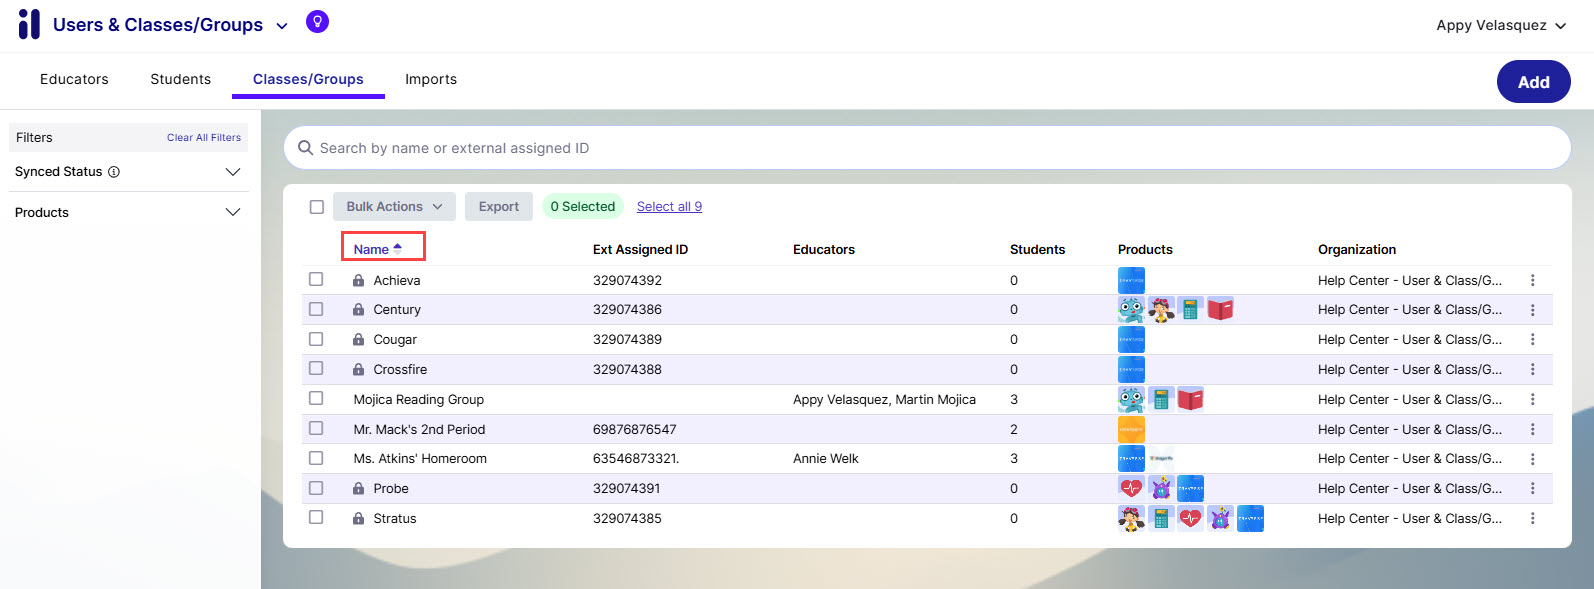Click the class search input field

pyautogui.click(x=927, y=148)
